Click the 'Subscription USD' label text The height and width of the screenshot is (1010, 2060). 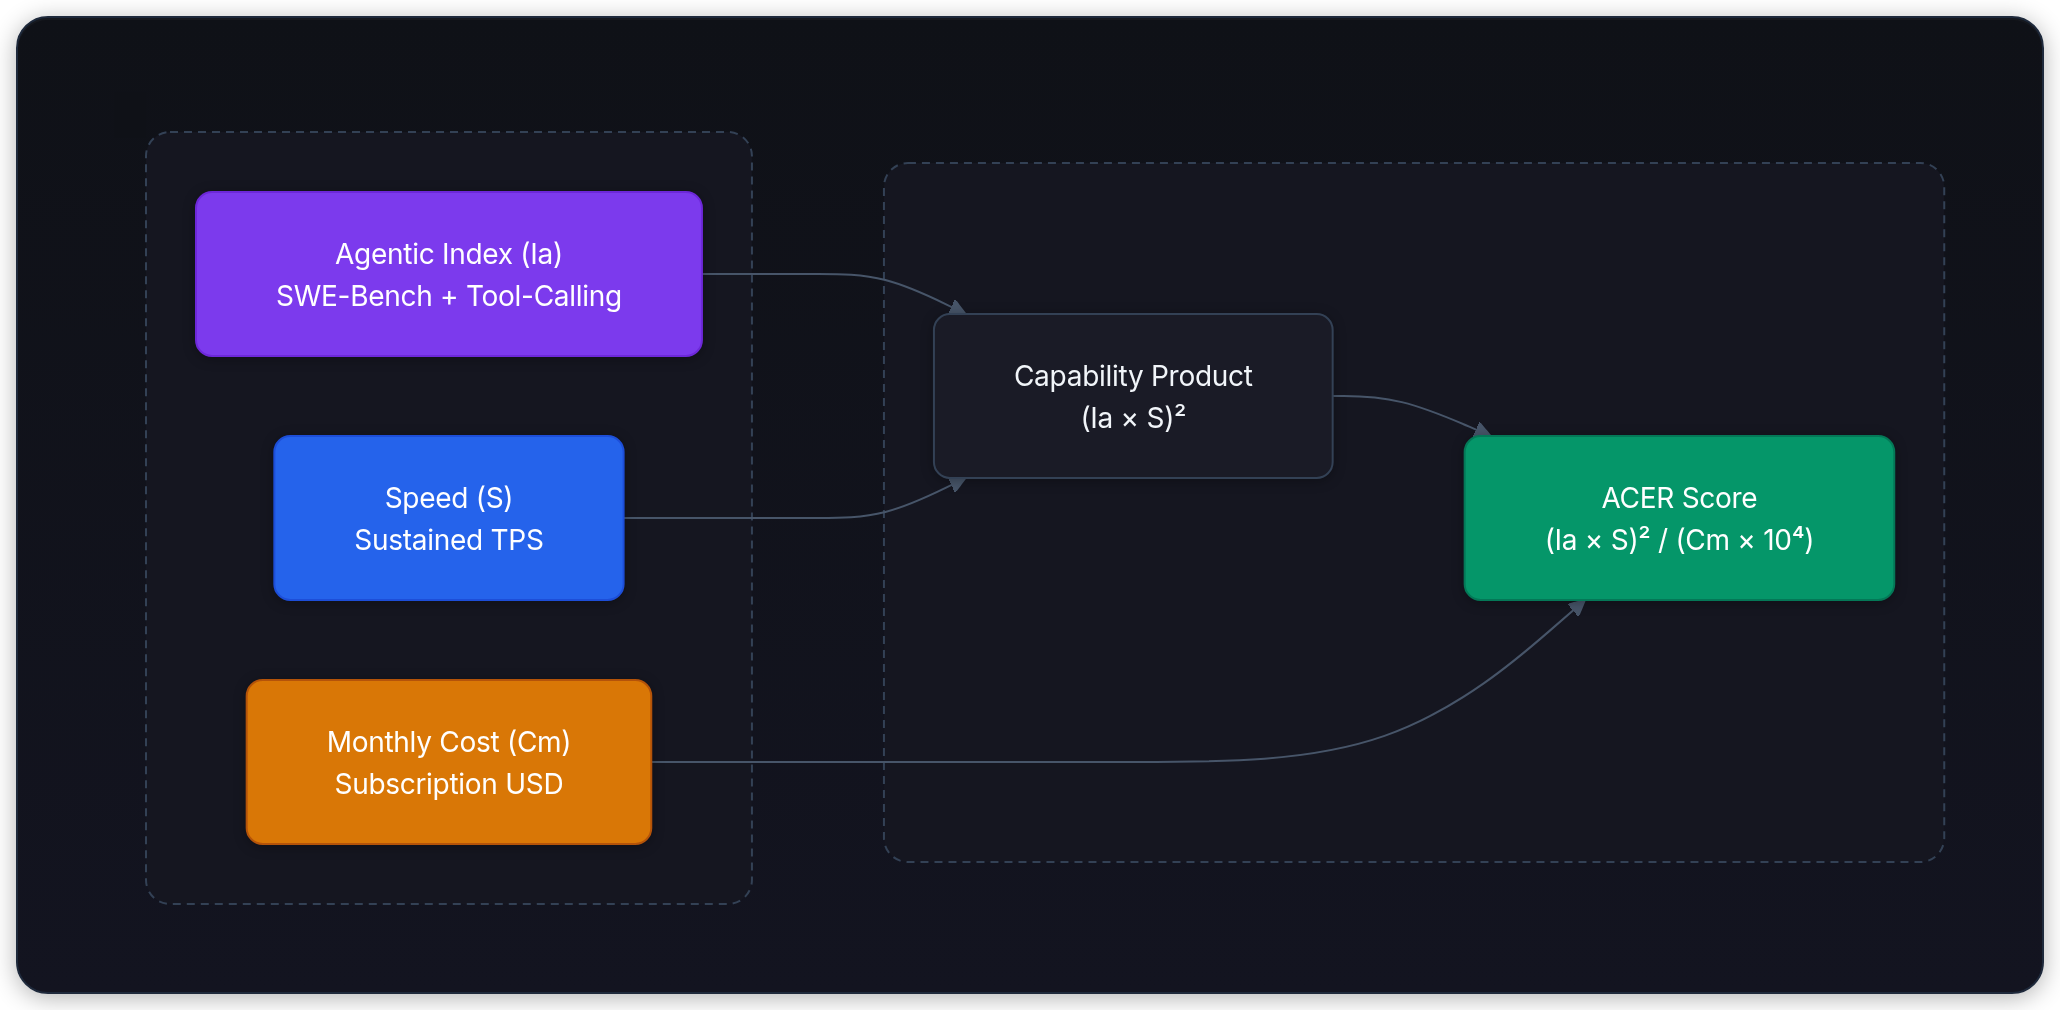[448, 784]
